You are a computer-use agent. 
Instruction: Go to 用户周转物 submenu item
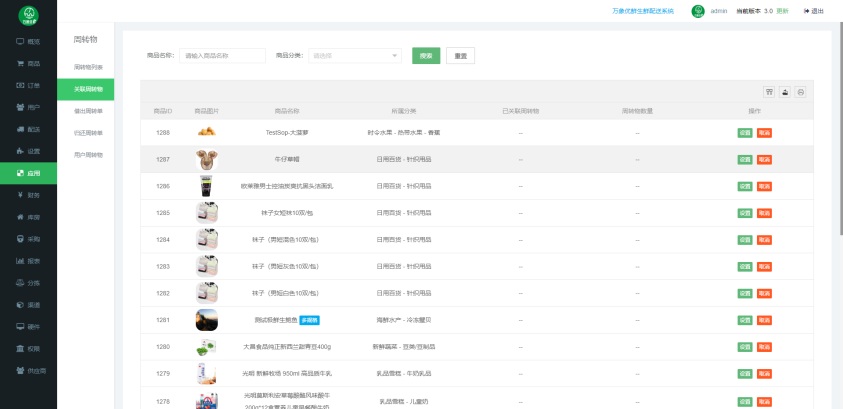click(x=88, y=155)
